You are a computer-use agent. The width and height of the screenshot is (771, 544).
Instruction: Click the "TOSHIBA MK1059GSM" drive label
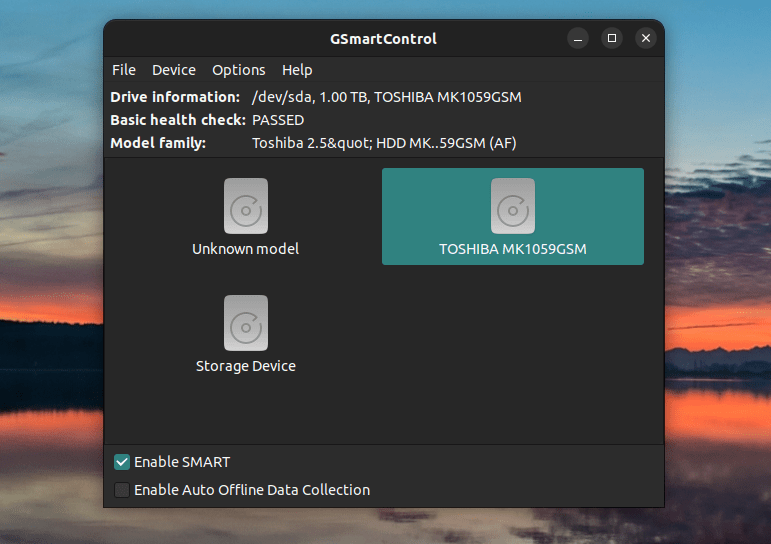pos(513,249)
